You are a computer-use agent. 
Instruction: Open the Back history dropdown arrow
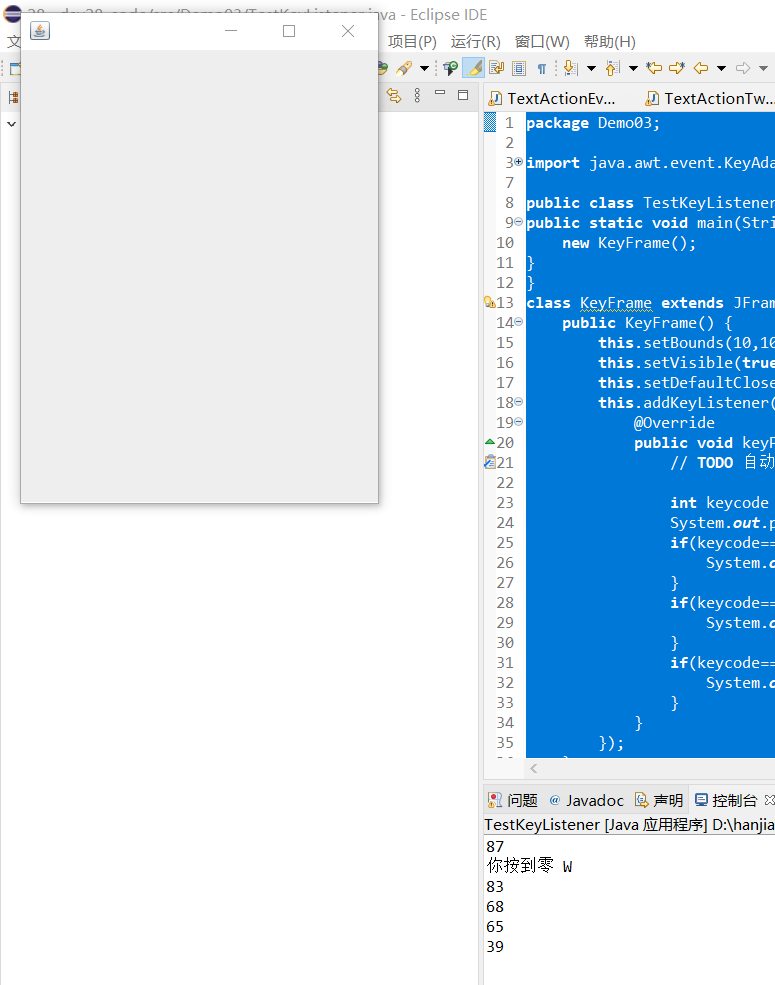point(722,68)
